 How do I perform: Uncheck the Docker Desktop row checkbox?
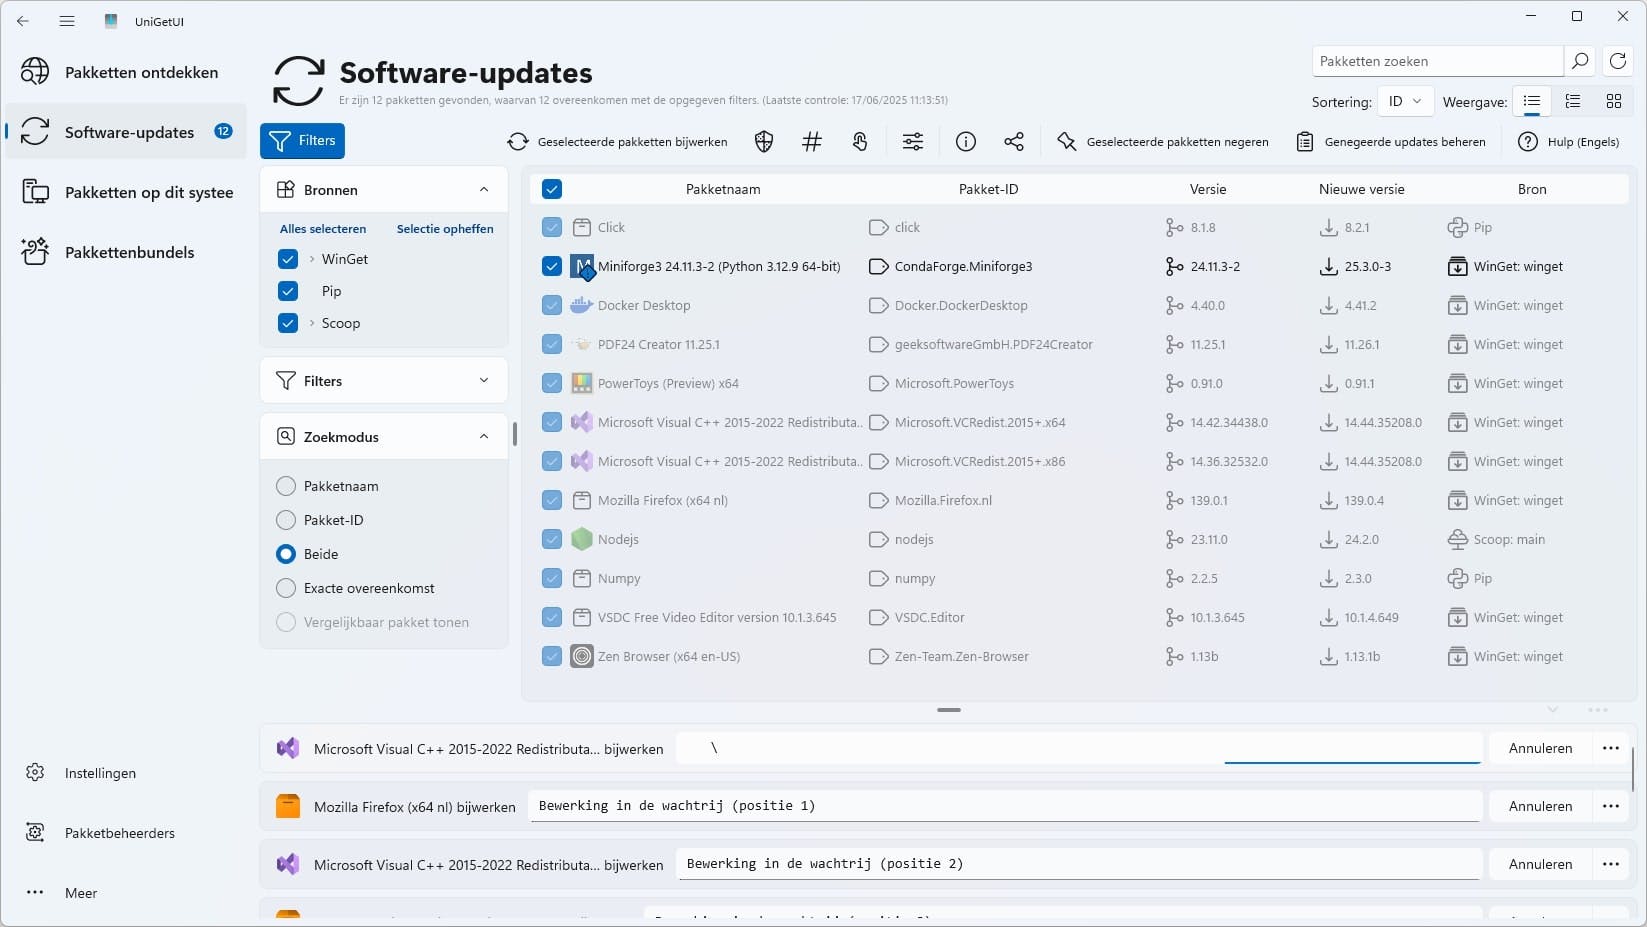tap(552, 305)
